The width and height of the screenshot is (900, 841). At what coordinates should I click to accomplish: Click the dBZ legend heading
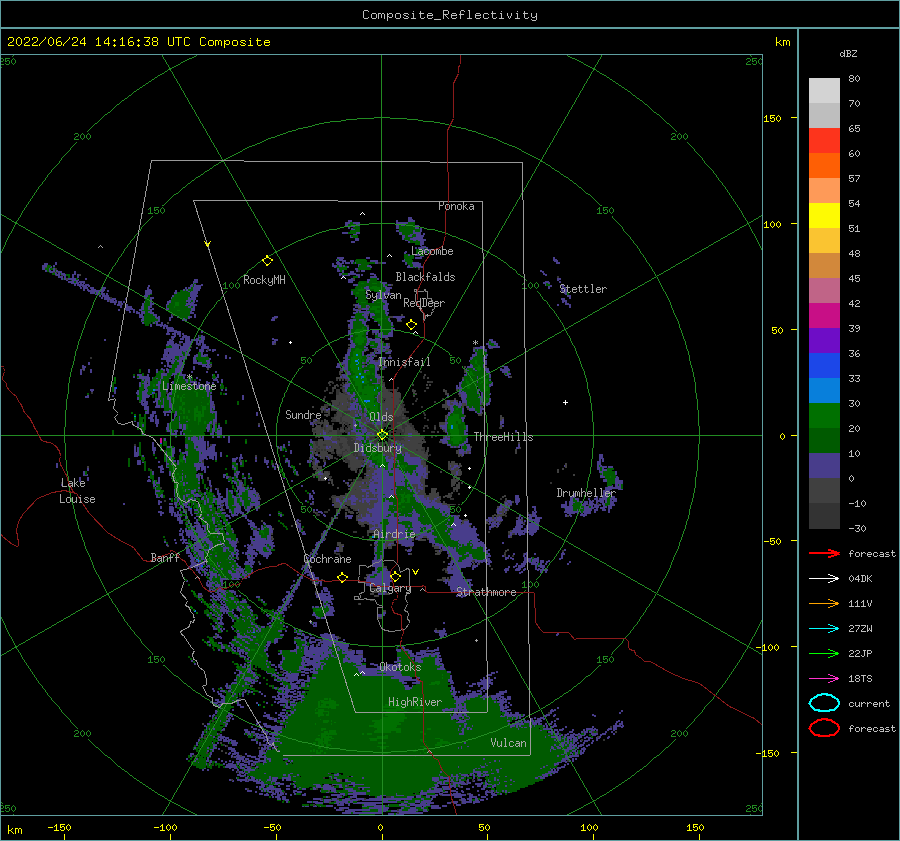tap(848, 53)
